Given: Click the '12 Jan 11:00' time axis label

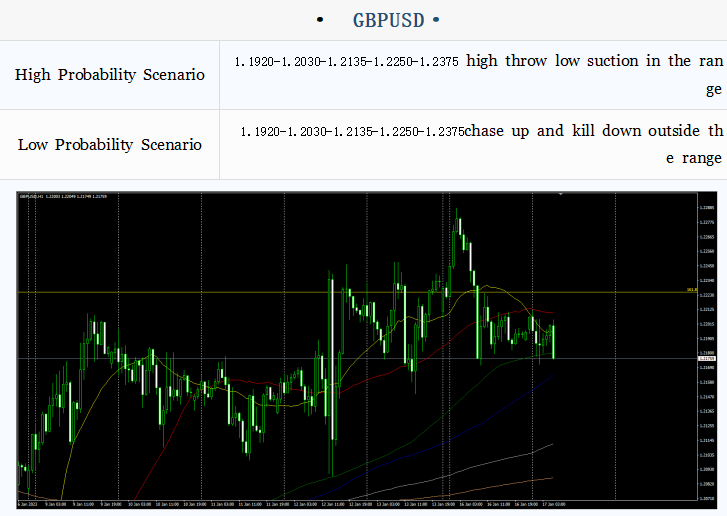Looking at the screenshot, I should click(x=333, y=504).
